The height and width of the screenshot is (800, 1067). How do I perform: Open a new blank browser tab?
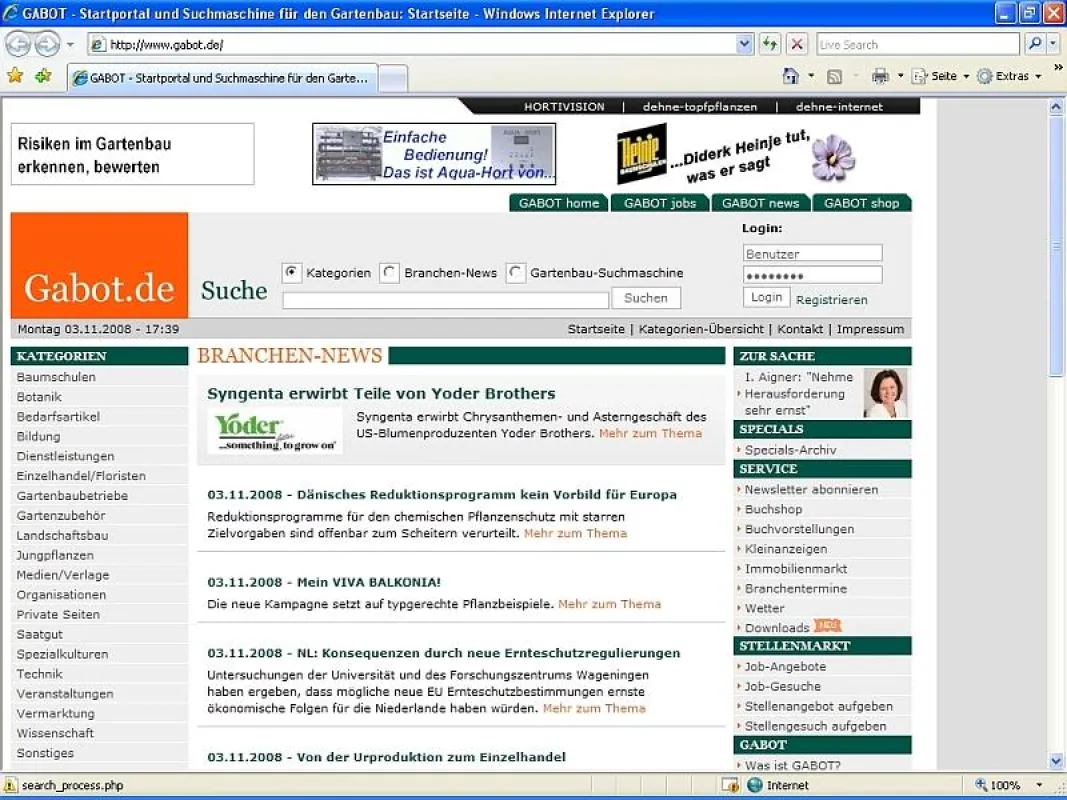(x=393, y=78)
